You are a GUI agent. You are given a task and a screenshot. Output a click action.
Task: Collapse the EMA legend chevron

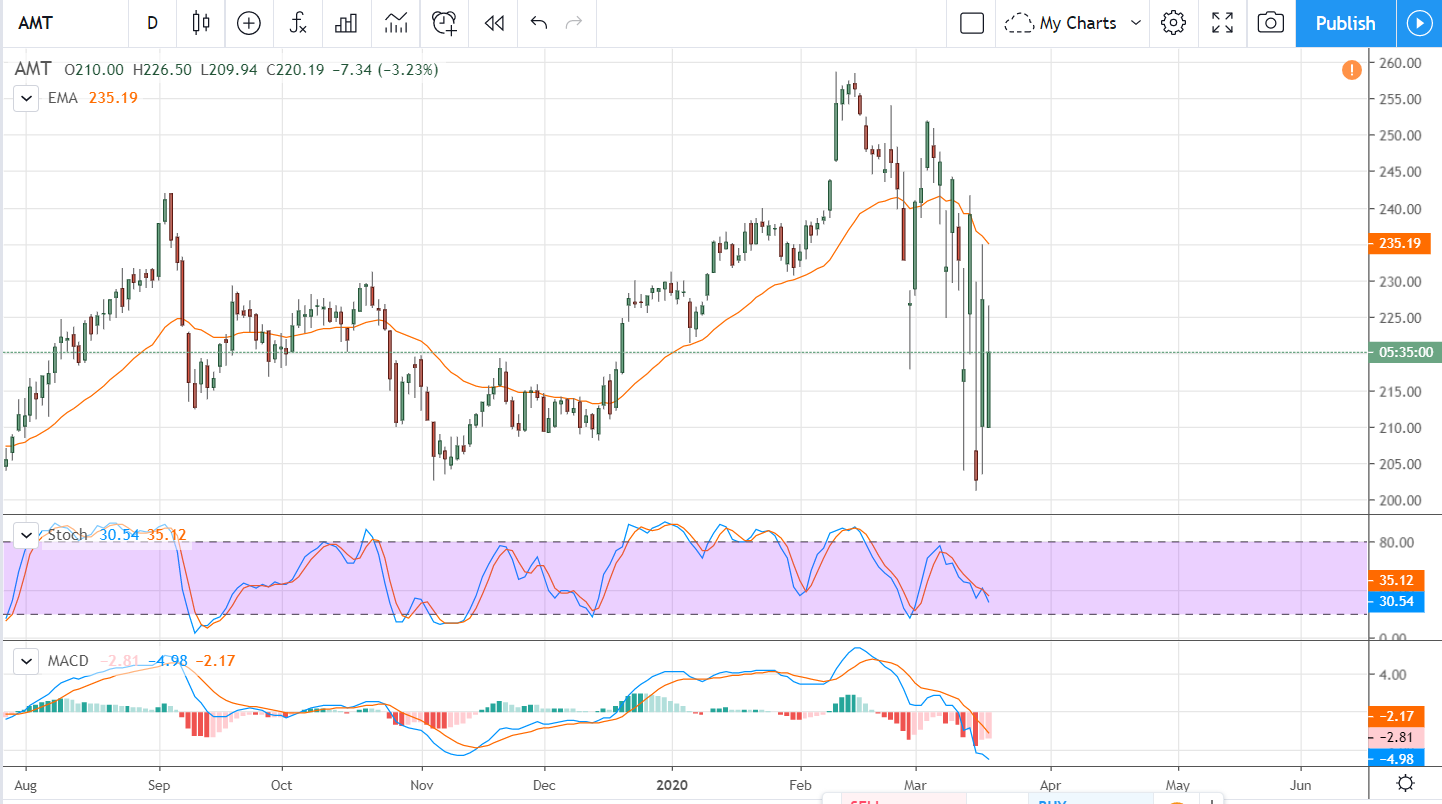(26, 98)
